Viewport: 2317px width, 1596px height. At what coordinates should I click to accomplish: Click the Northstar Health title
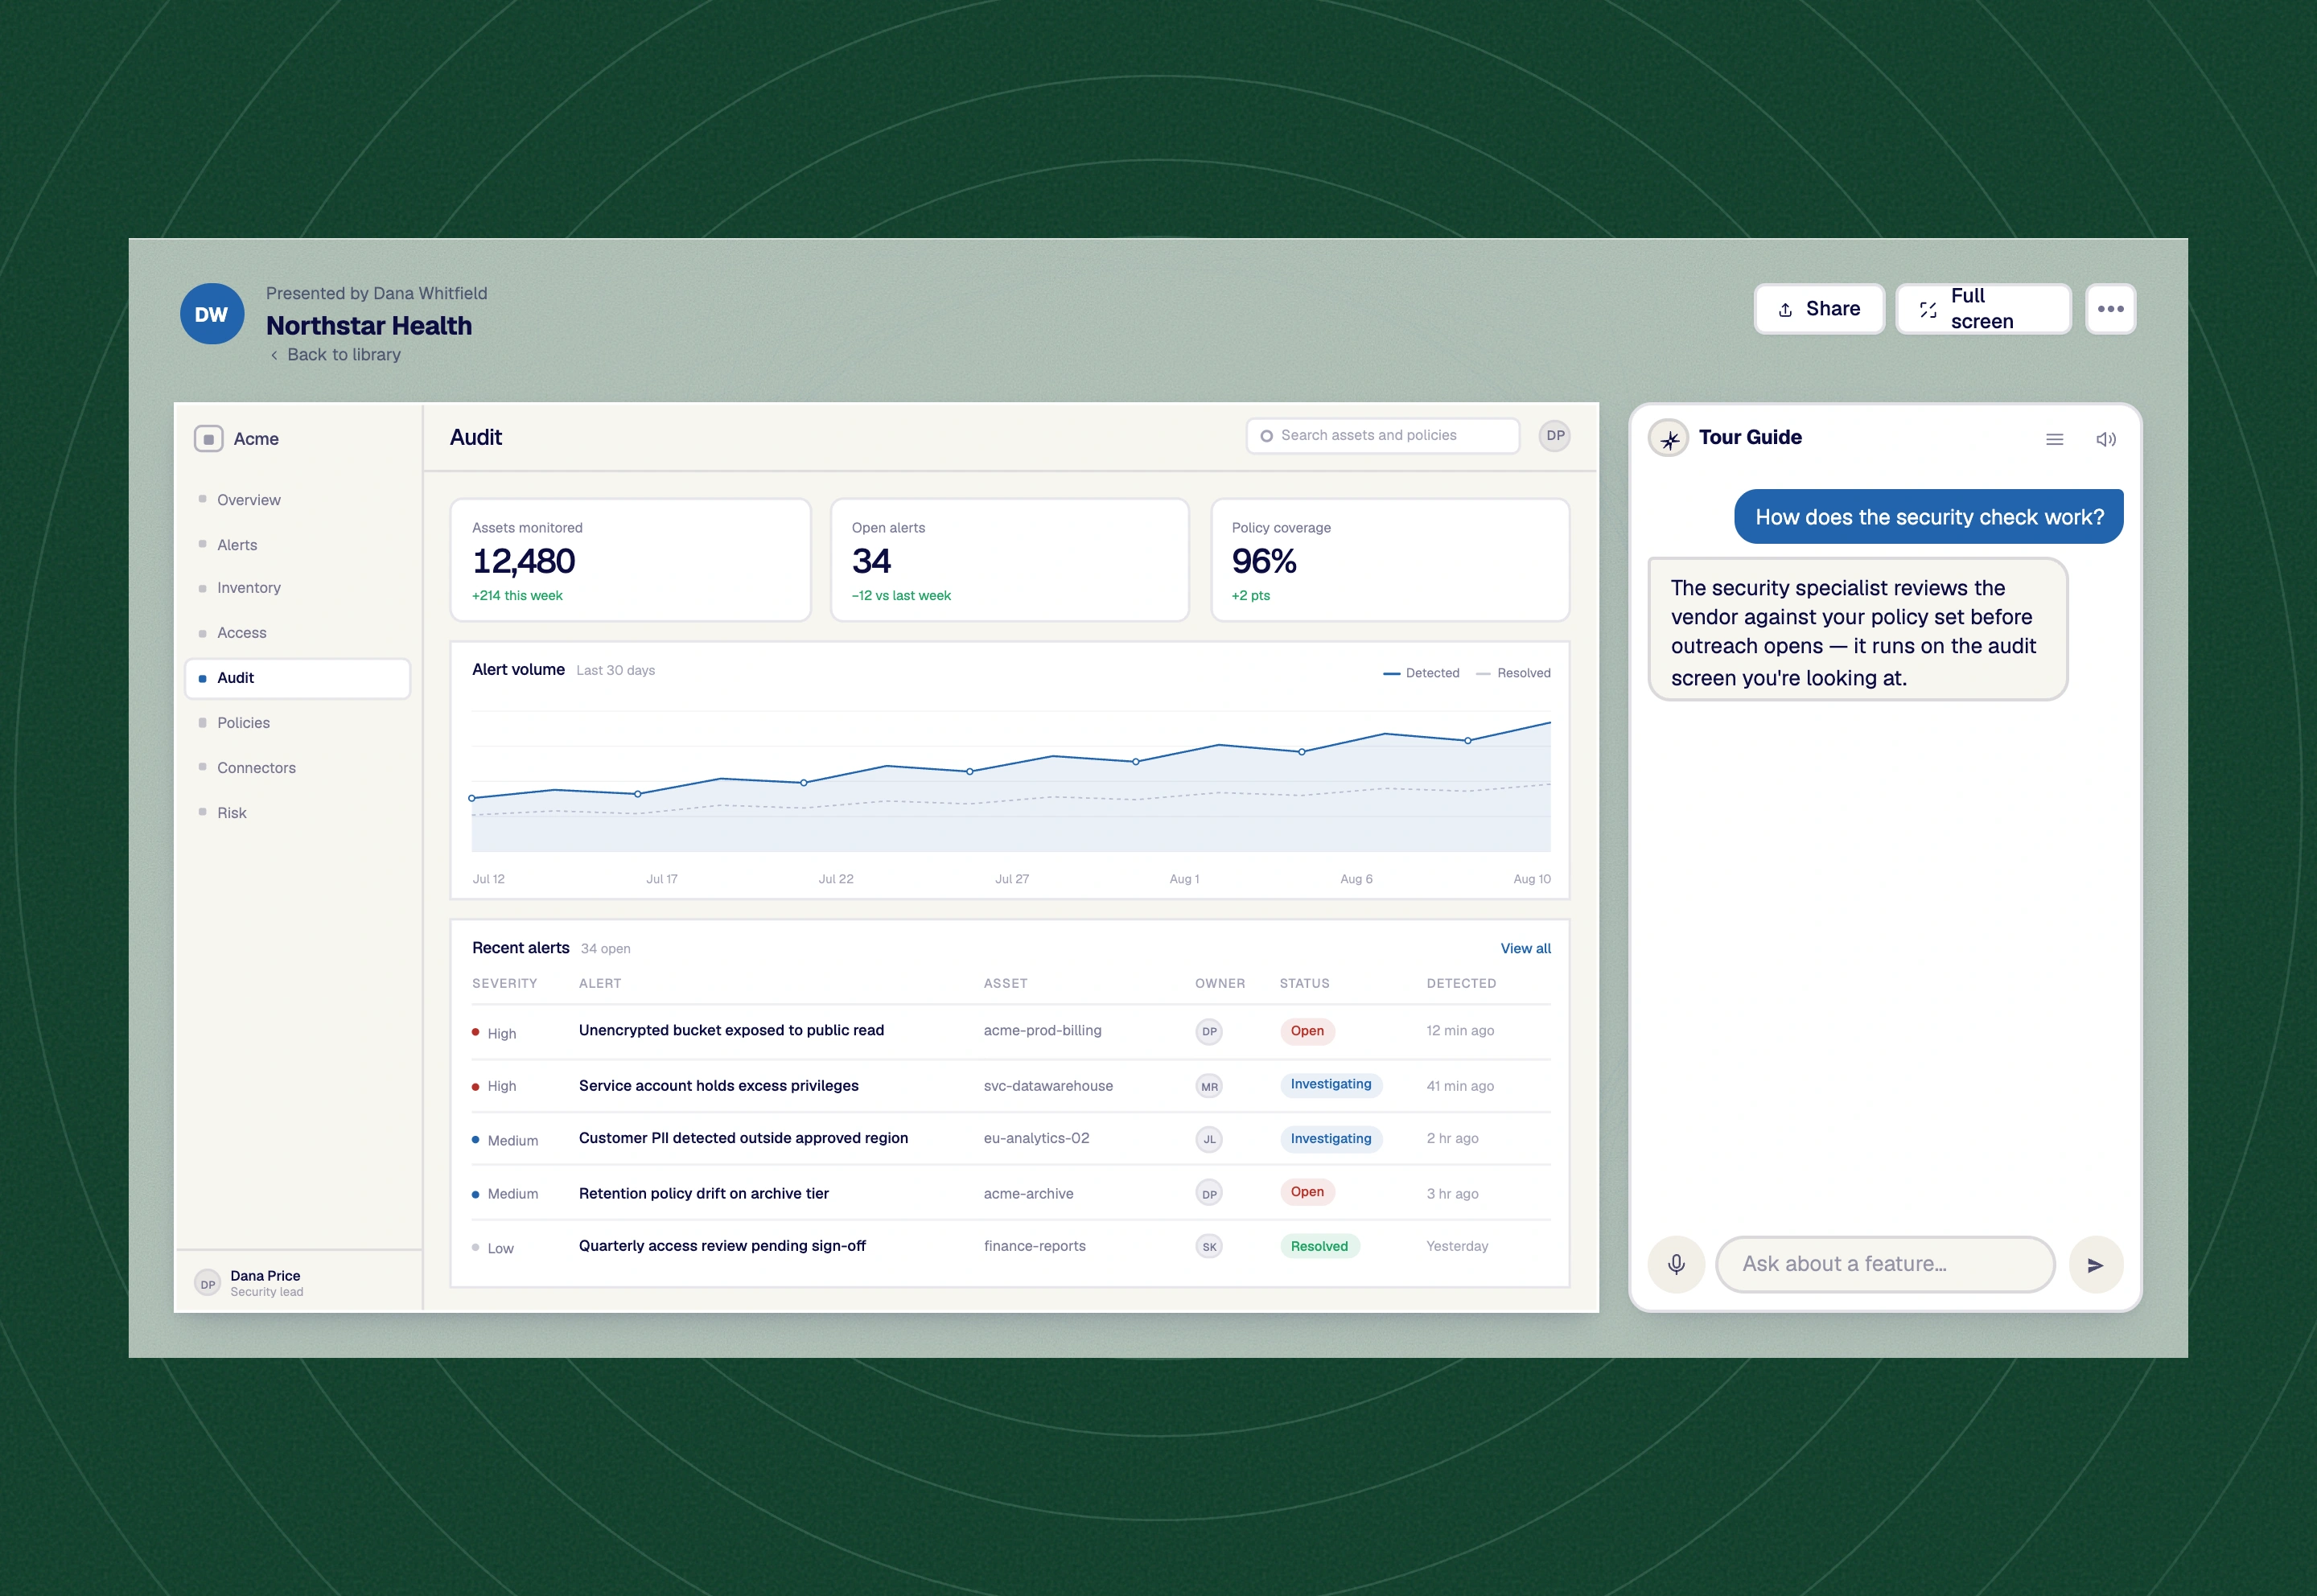[369, 326]
